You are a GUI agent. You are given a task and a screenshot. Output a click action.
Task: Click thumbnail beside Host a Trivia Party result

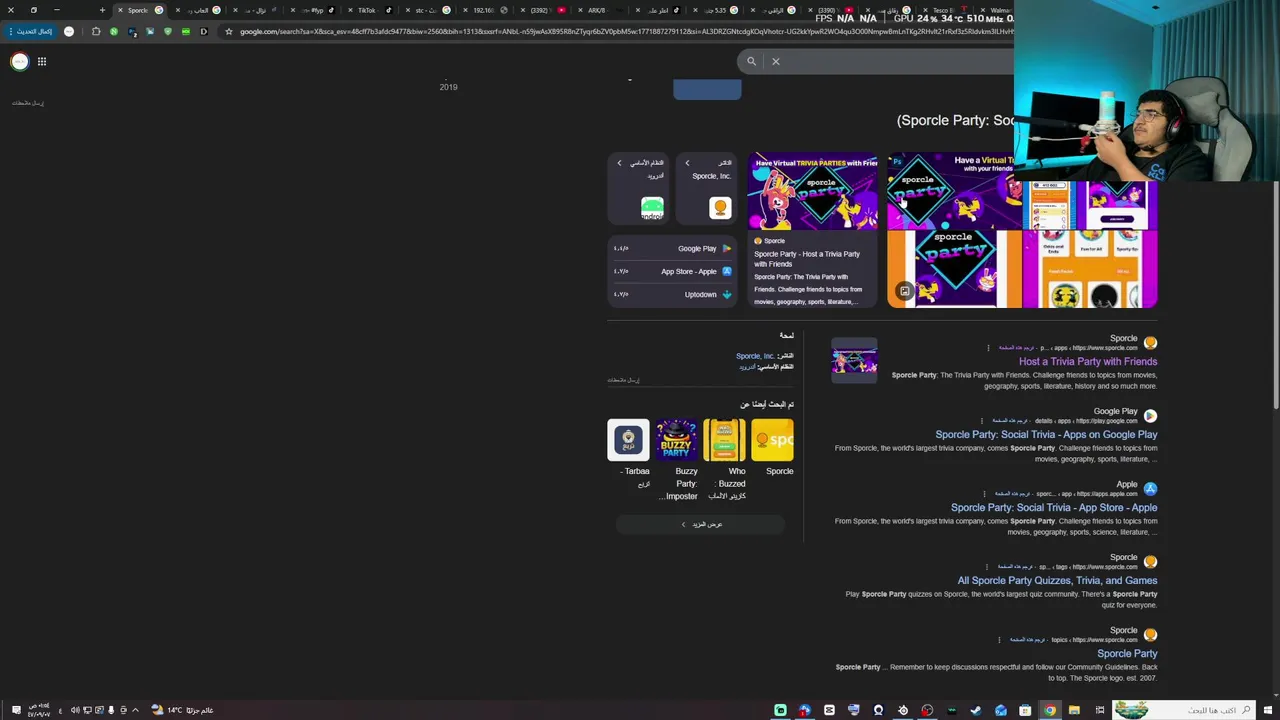point(854,362)
